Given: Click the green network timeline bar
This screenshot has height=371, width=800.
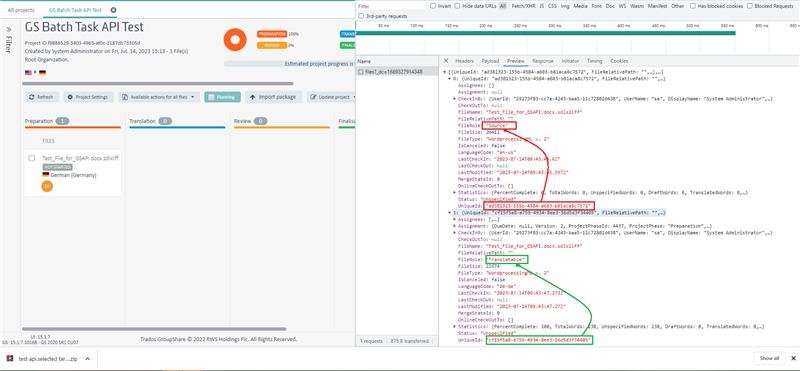Looking at the screenshot, I should 546,33.
